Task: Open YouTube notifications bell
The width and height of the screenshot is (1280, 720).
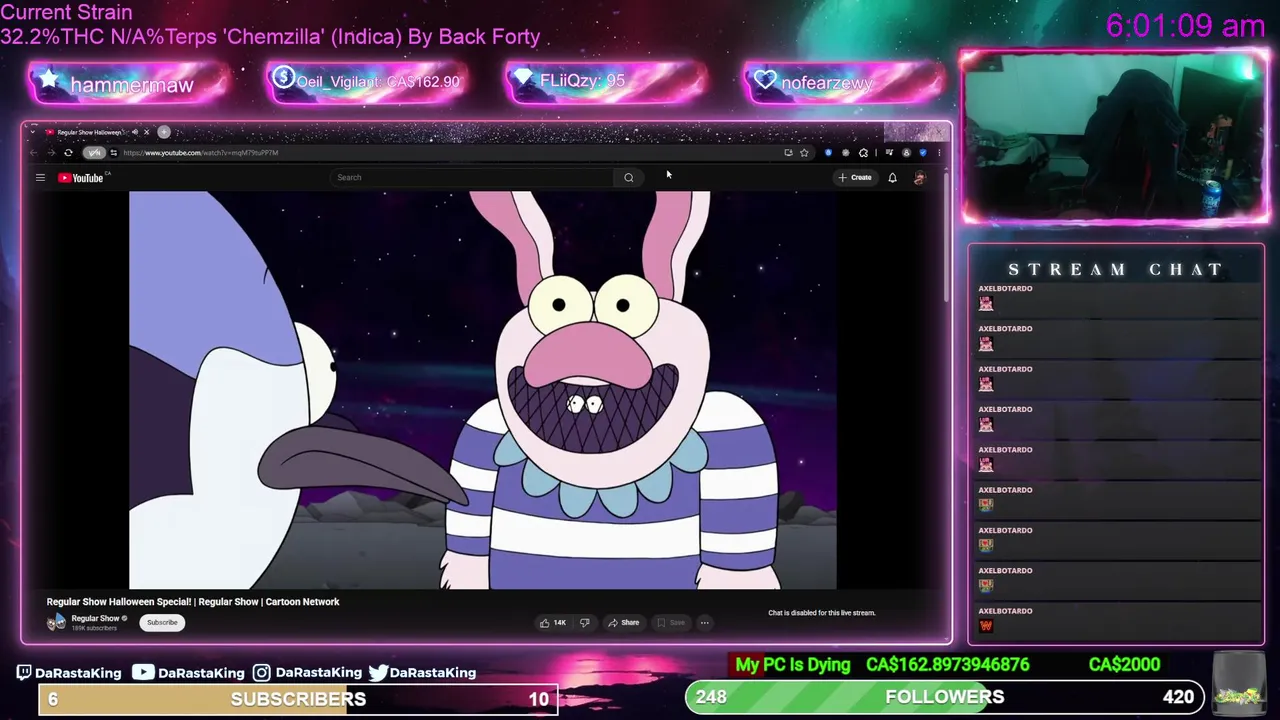Action: tap(892, 178)
